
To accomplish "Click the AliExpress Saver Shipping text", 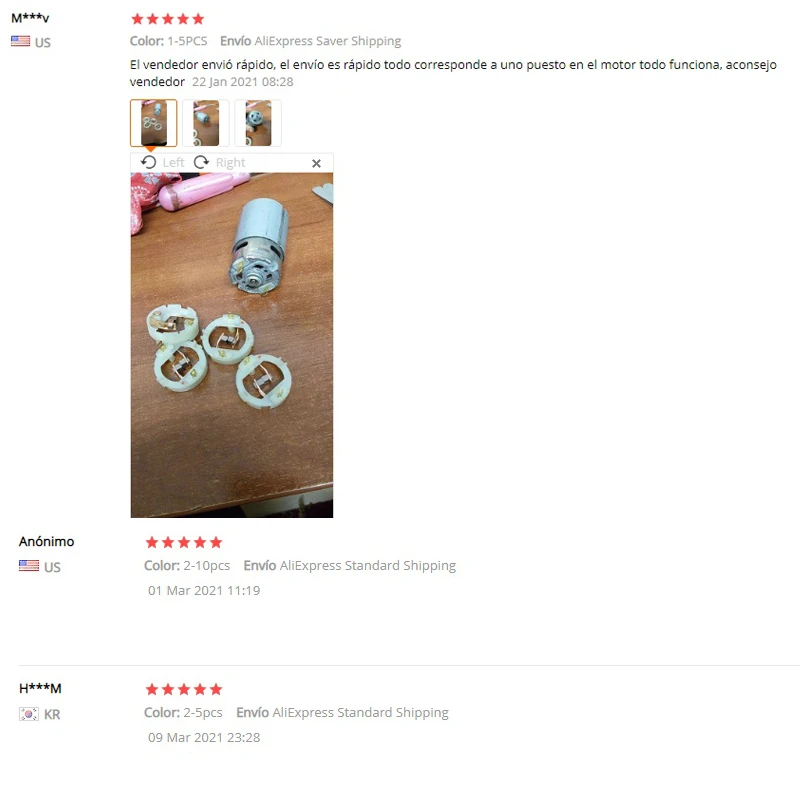I will tap(328, 41).
